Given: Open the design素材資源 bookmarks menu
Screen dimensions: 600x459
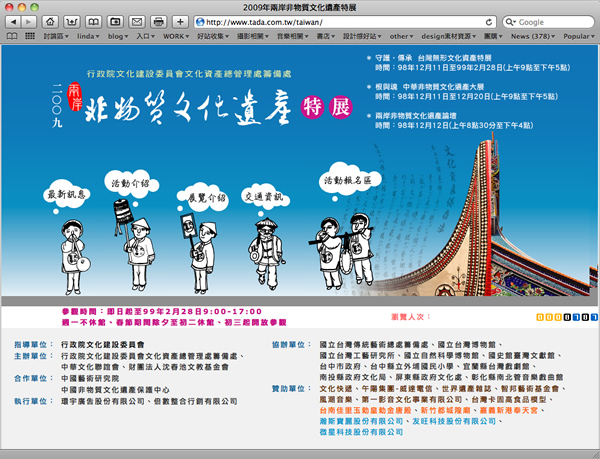Looking at the screenshot, I should coord(449,36).
